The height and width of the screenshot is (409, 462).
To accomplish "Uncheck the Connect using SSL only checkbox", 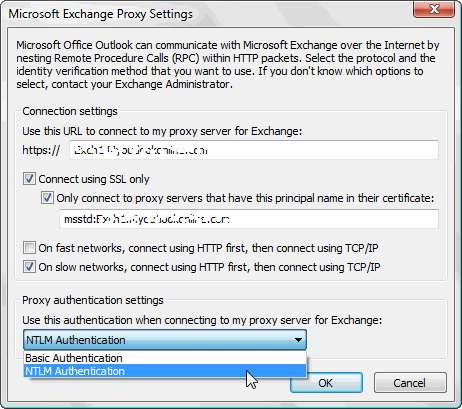I will pos(29,179).
